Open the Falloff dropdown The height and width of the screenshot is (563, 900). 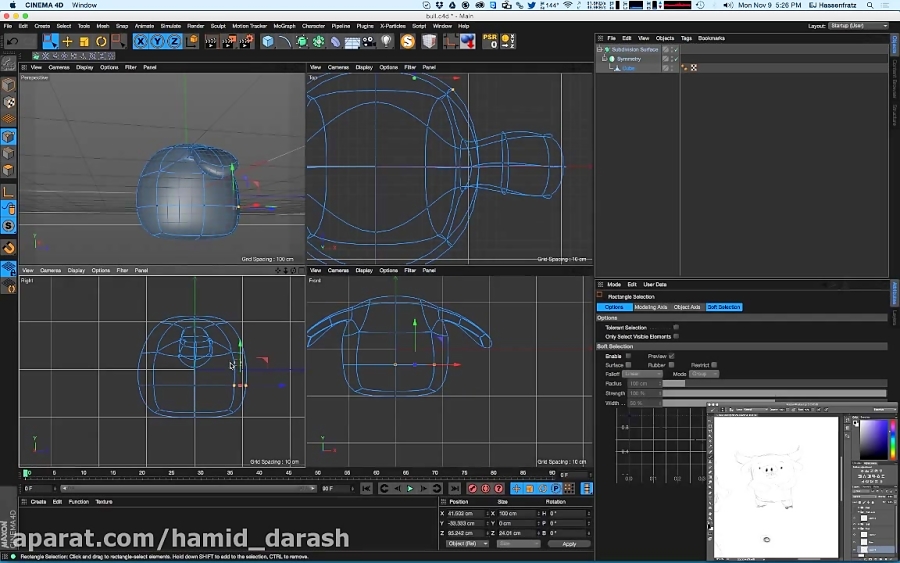click(642, 374)
